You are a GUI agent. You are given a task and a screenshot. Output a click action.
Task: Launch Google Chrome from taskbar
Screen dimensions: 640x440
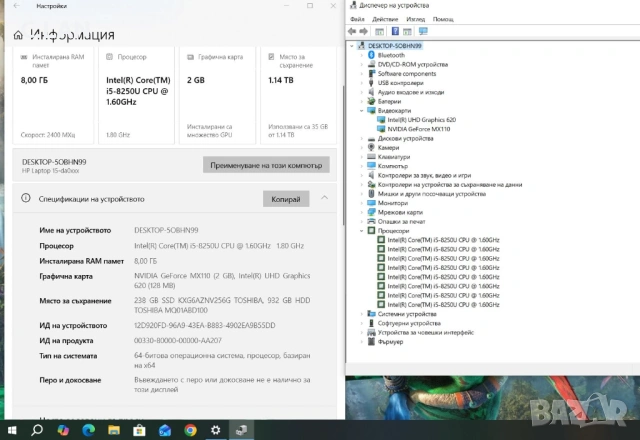click(x=190, y=430)
